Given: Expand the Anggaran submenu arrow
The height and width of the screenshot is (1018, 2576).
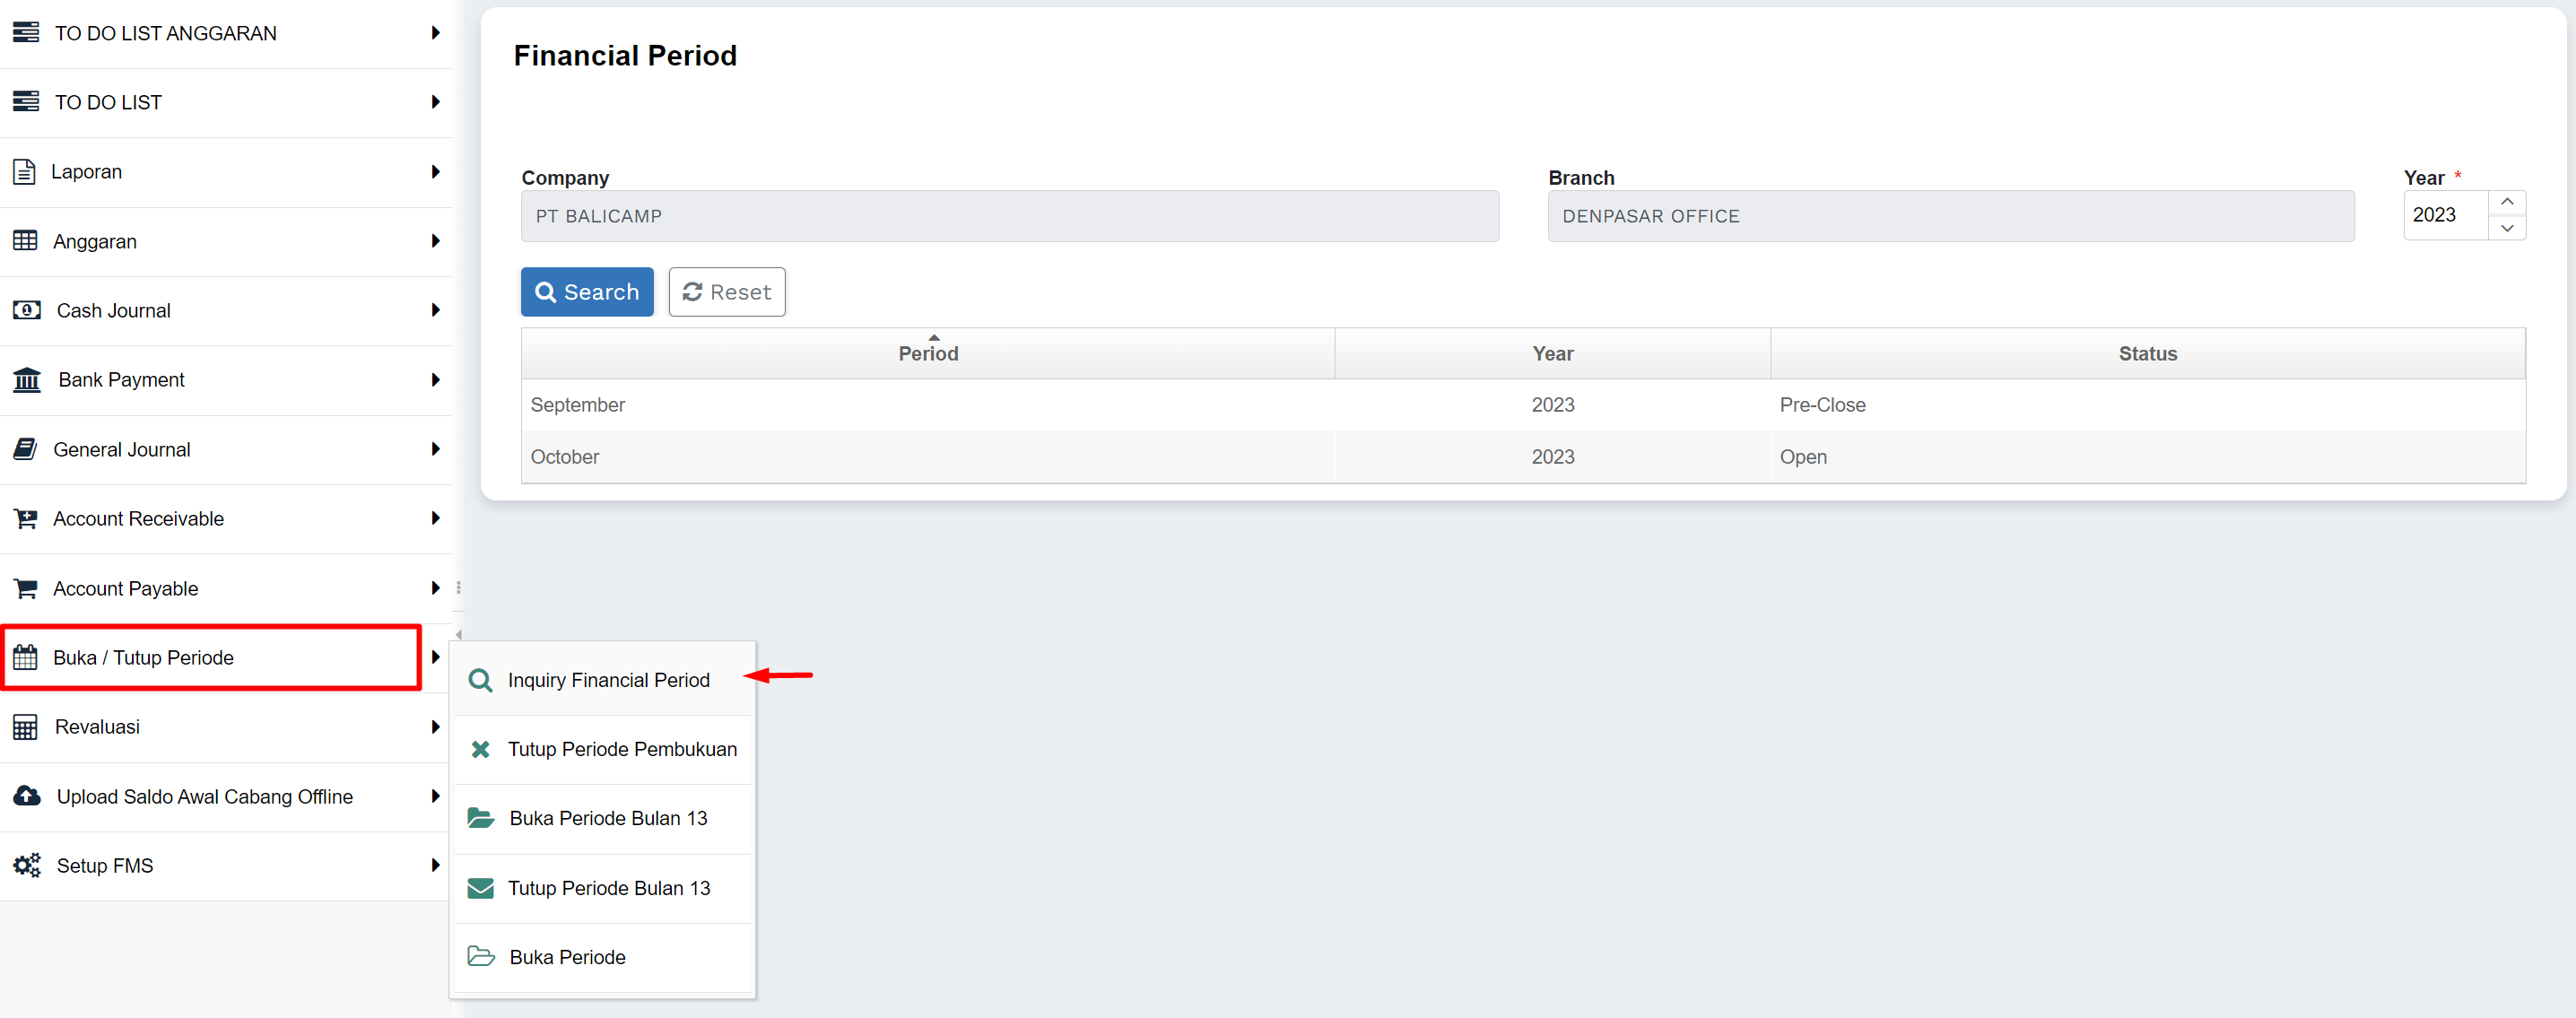Looking at the screenshot, I should (435, 241).
